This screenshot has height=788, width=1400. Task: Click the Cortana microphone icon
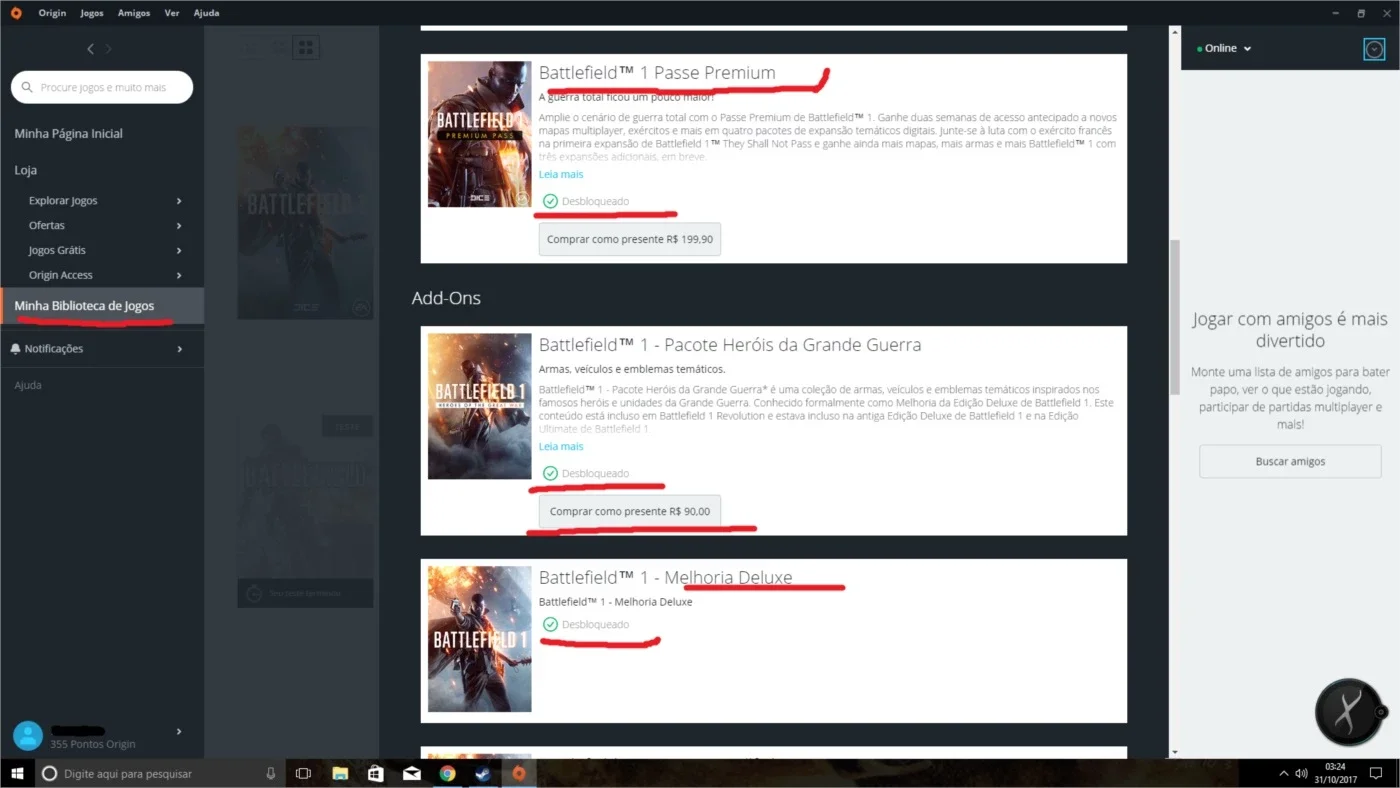(270, 774)
